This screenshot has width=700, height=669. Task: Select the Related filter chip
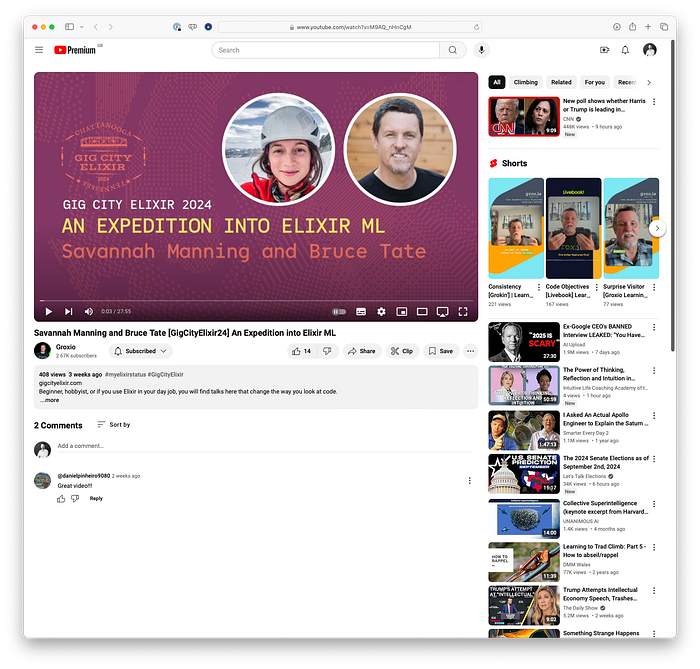click(x=561, y=82)
